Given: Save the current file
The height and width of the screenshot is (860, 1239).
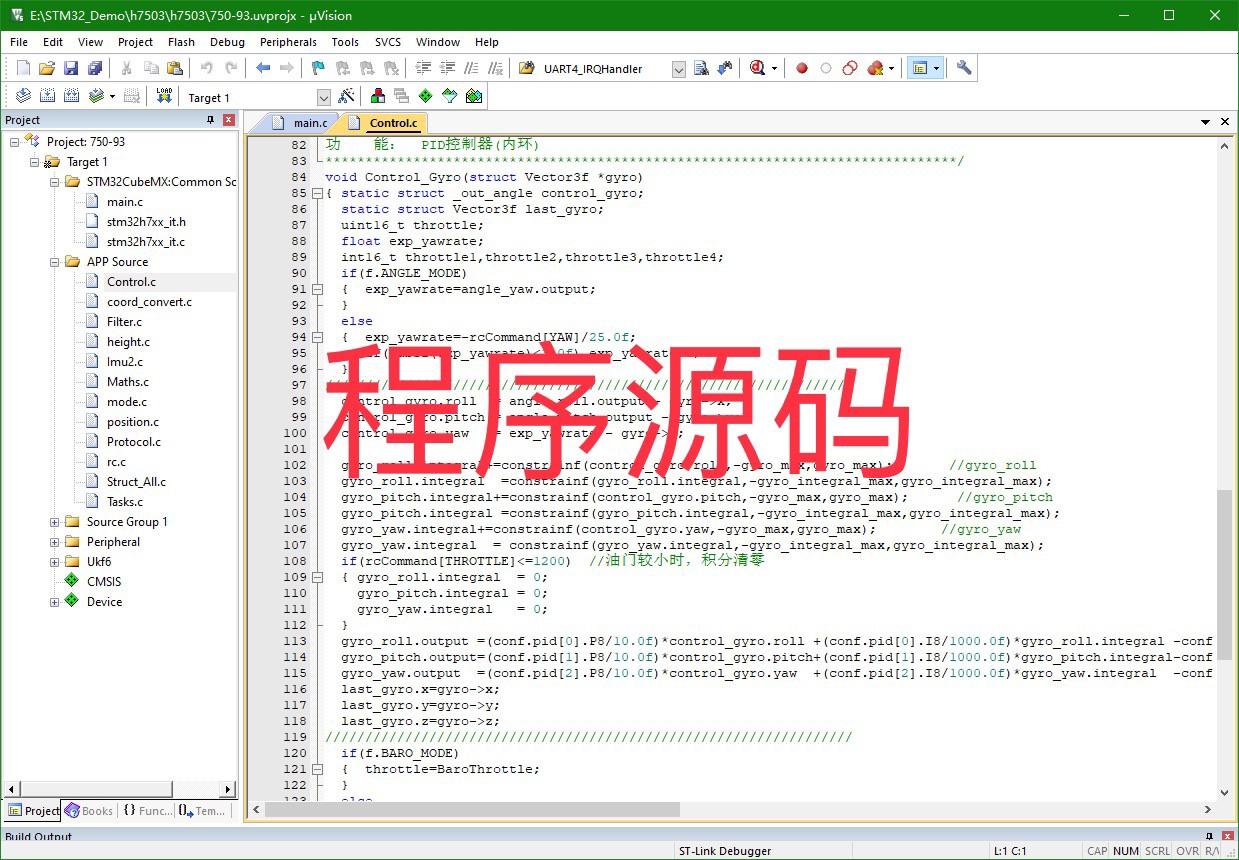Looking at the screenshot, I should pos(71,68).
